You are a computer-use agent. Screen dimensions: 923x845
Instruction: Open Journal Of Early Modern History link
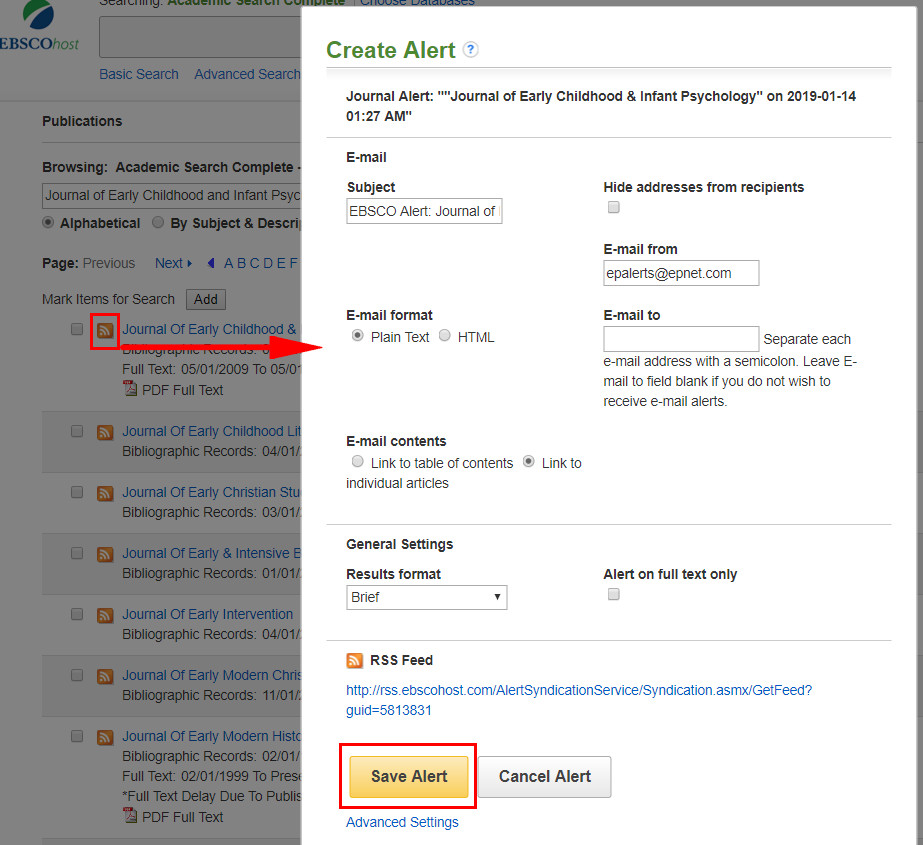pos(211,737)
